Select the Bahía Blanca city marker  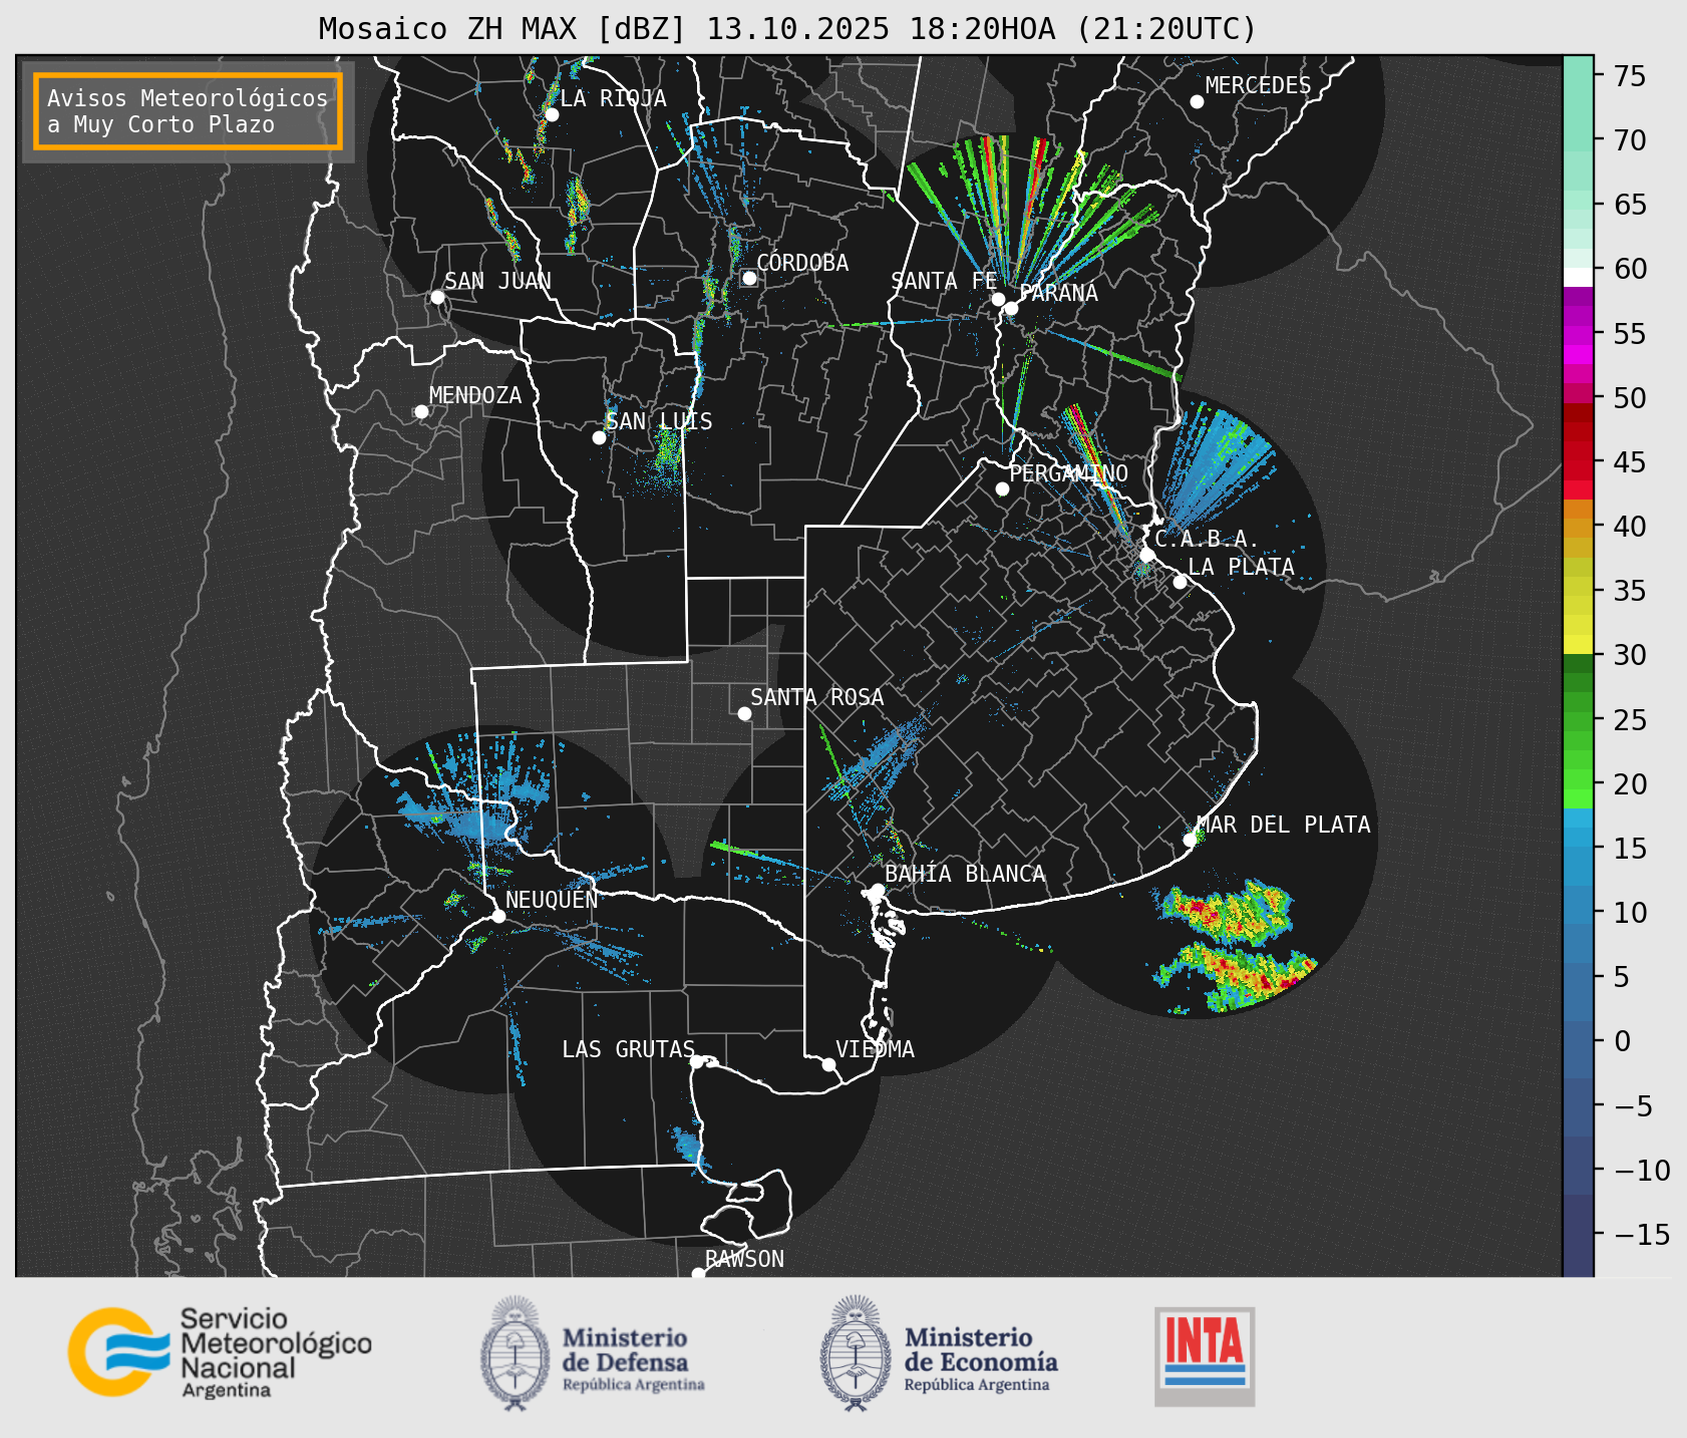pos(877,890)
